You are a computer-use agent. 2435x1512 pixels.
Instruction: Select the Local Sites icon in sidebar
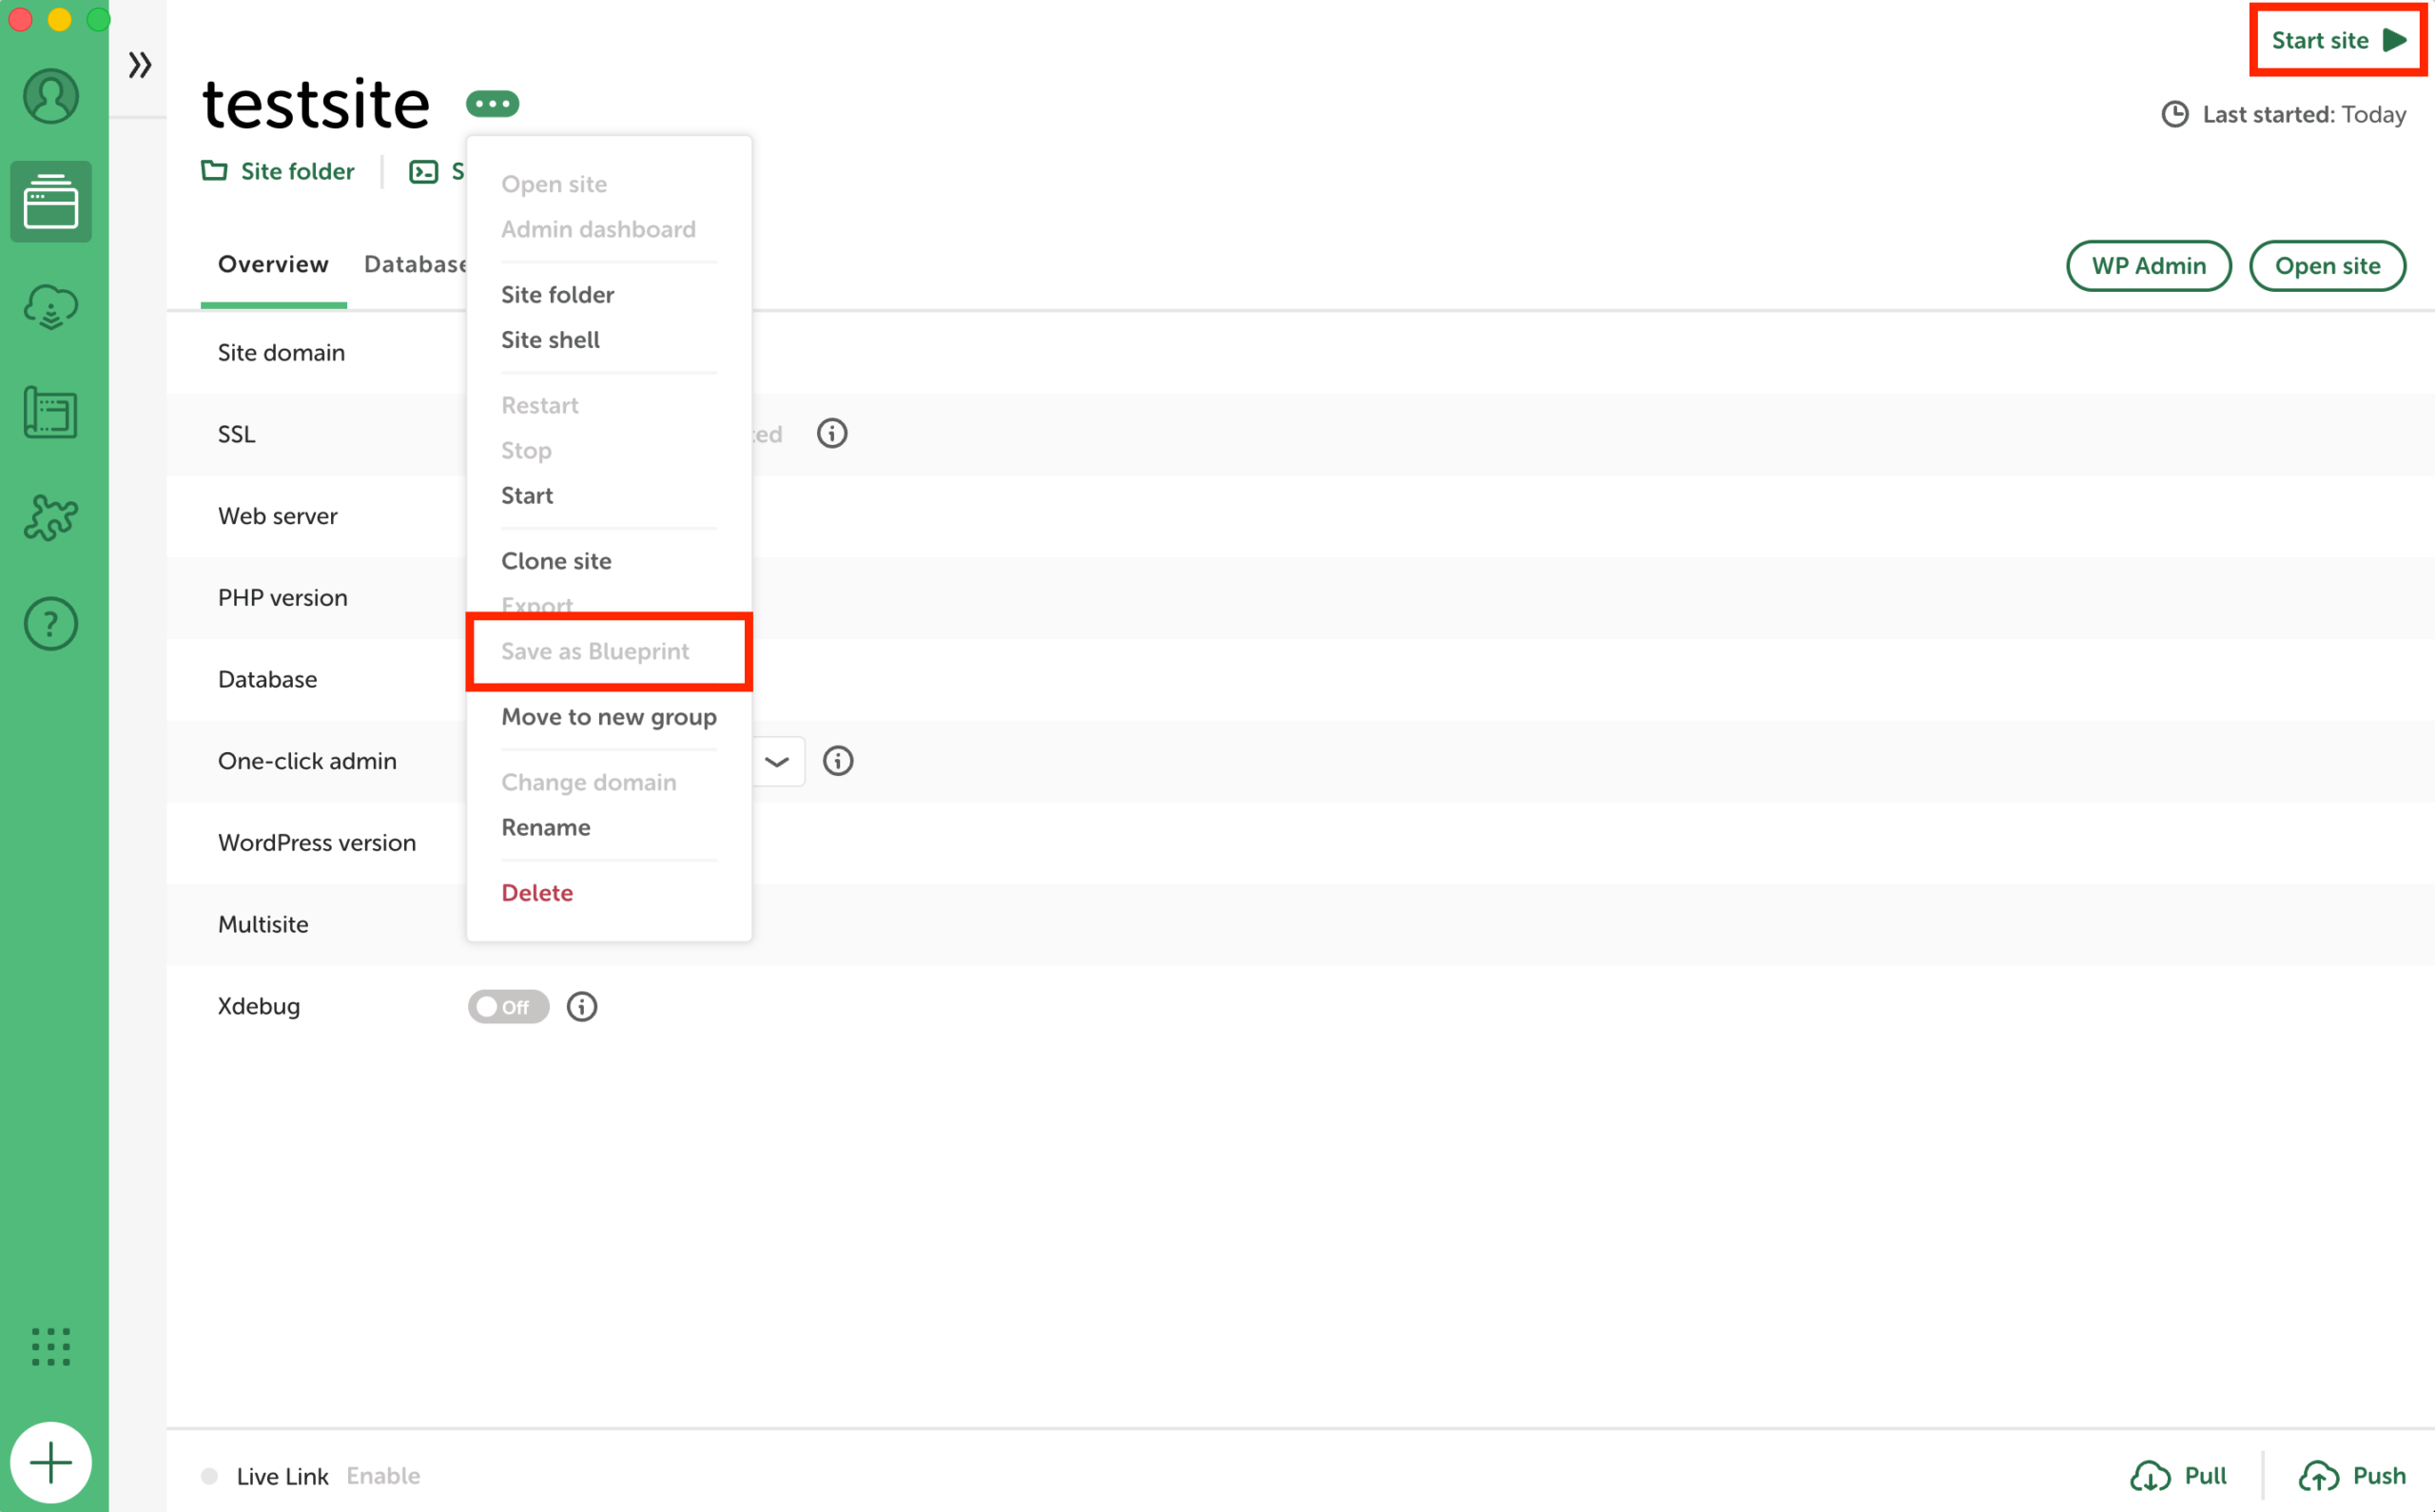pos(51,202)
